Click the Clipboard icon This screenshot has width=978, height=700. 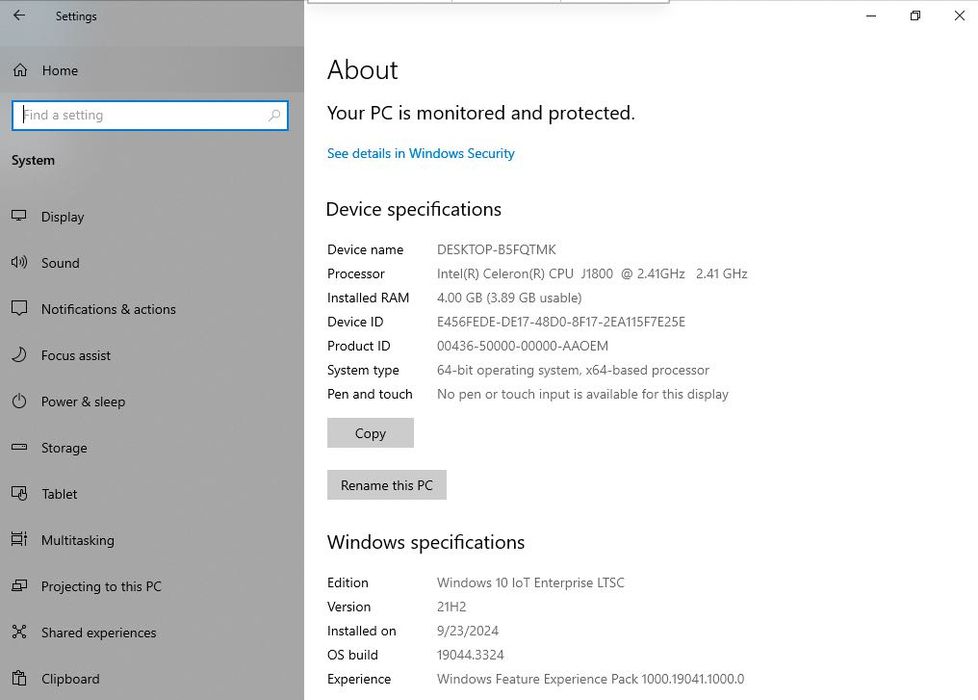(19, 678)
